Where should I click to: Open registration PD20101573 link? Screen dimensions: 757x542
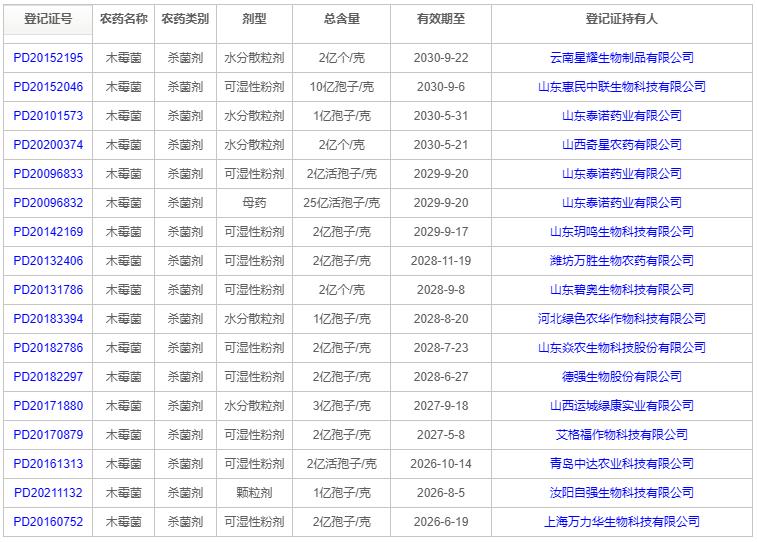coord(48,116)
